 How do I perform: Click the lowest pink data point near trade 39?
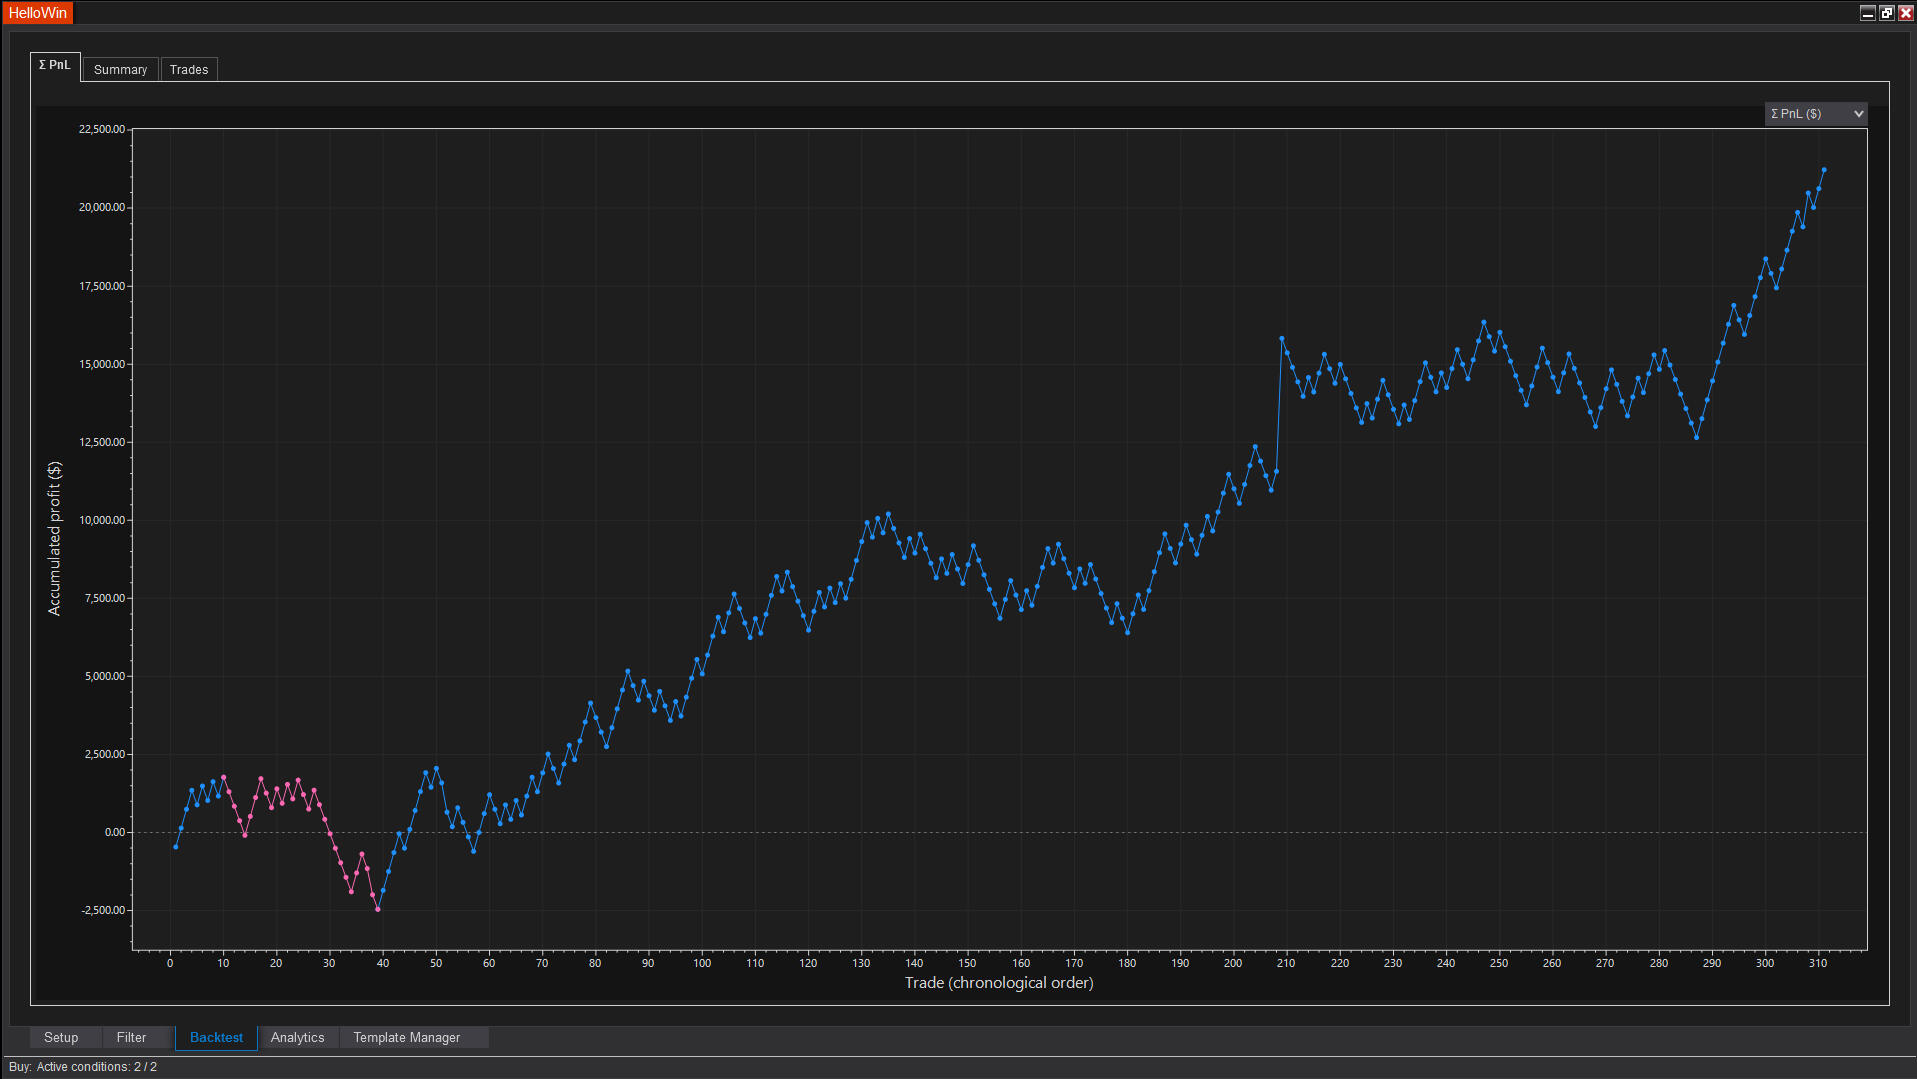pyautogui.click(x=377, y=909)
